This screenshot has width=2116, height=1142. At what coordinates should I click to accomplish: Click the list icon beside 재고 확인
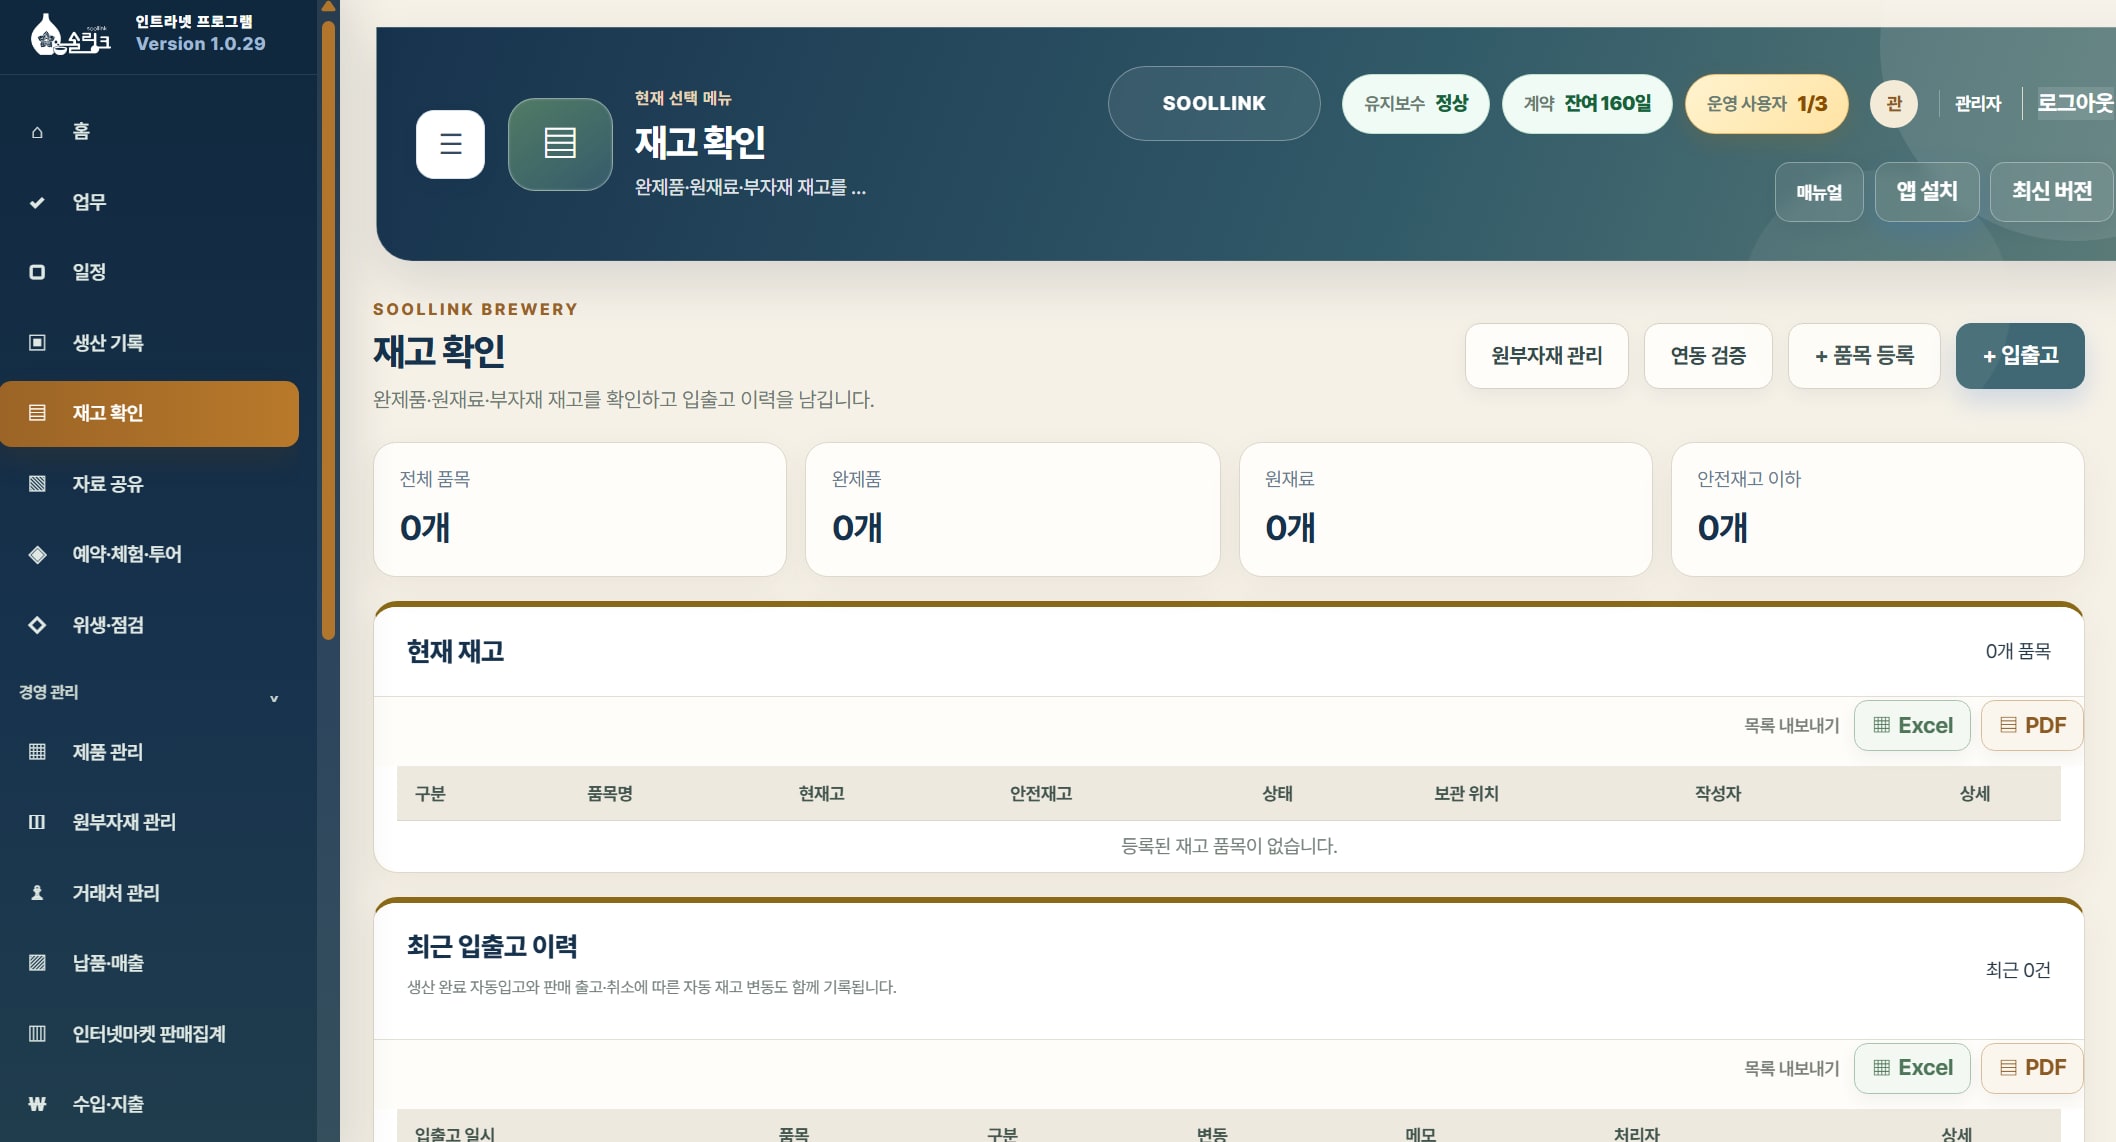pos(37,413)
